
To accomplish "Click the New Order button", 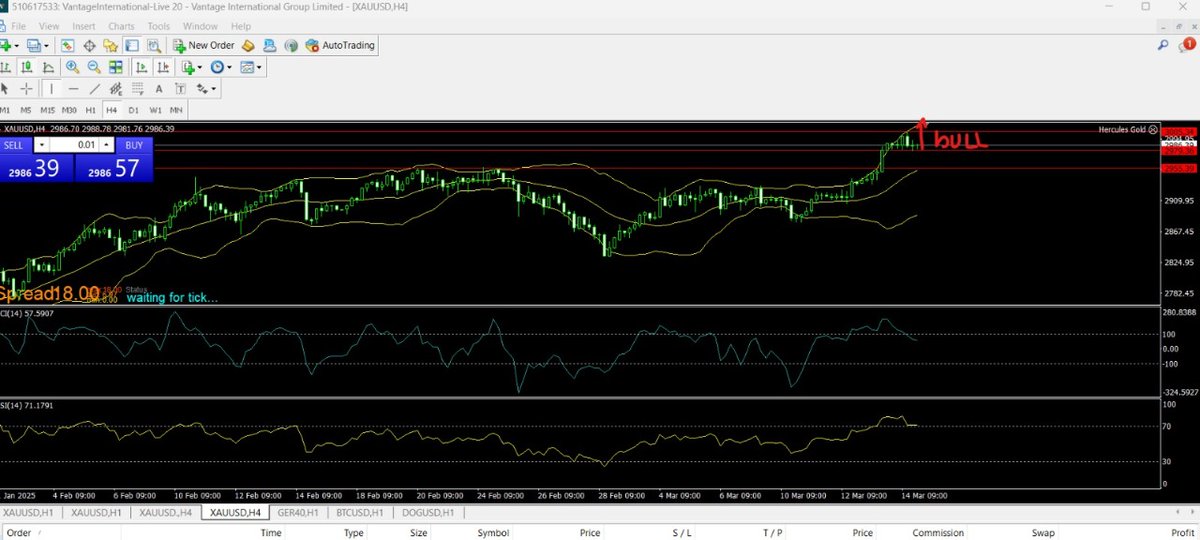I will pyautogui.click(x=204, y=45).
